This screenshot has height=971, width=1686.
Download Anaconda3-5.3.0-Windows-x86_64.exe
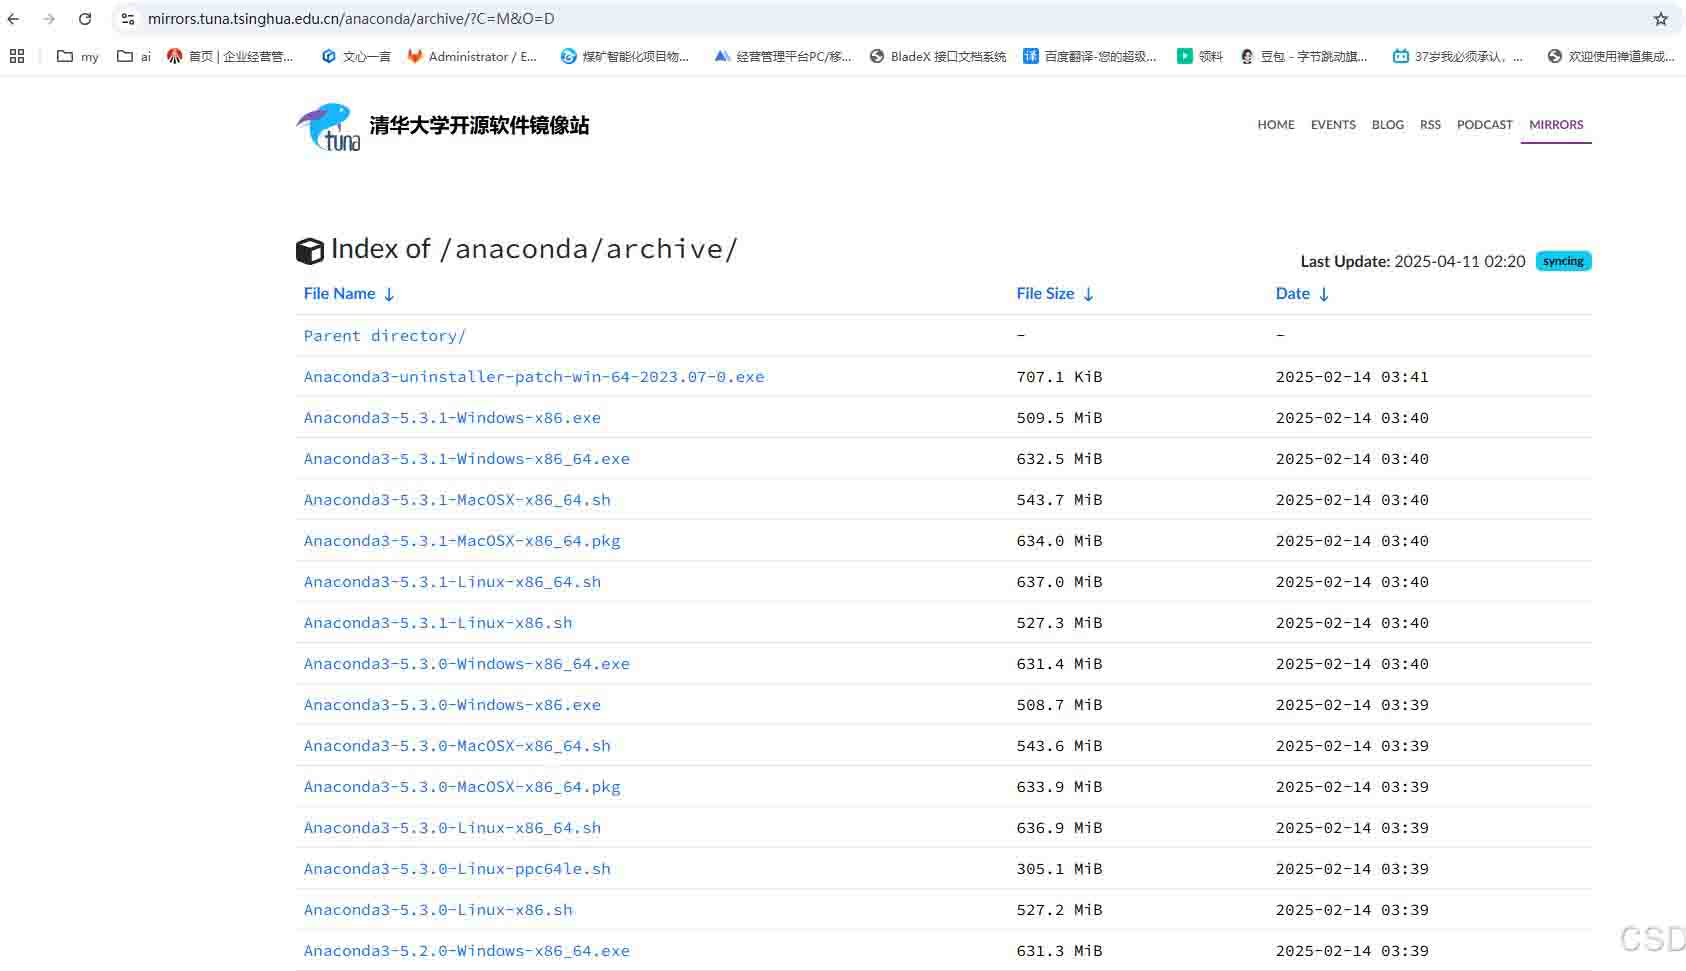(x=467, y=664)
